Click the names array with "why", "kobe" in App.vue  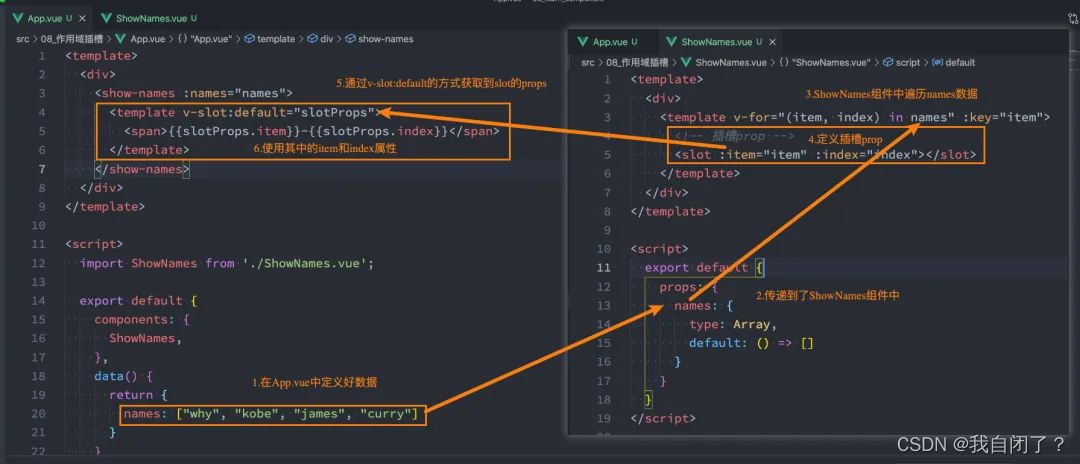(x=273, y=414)
